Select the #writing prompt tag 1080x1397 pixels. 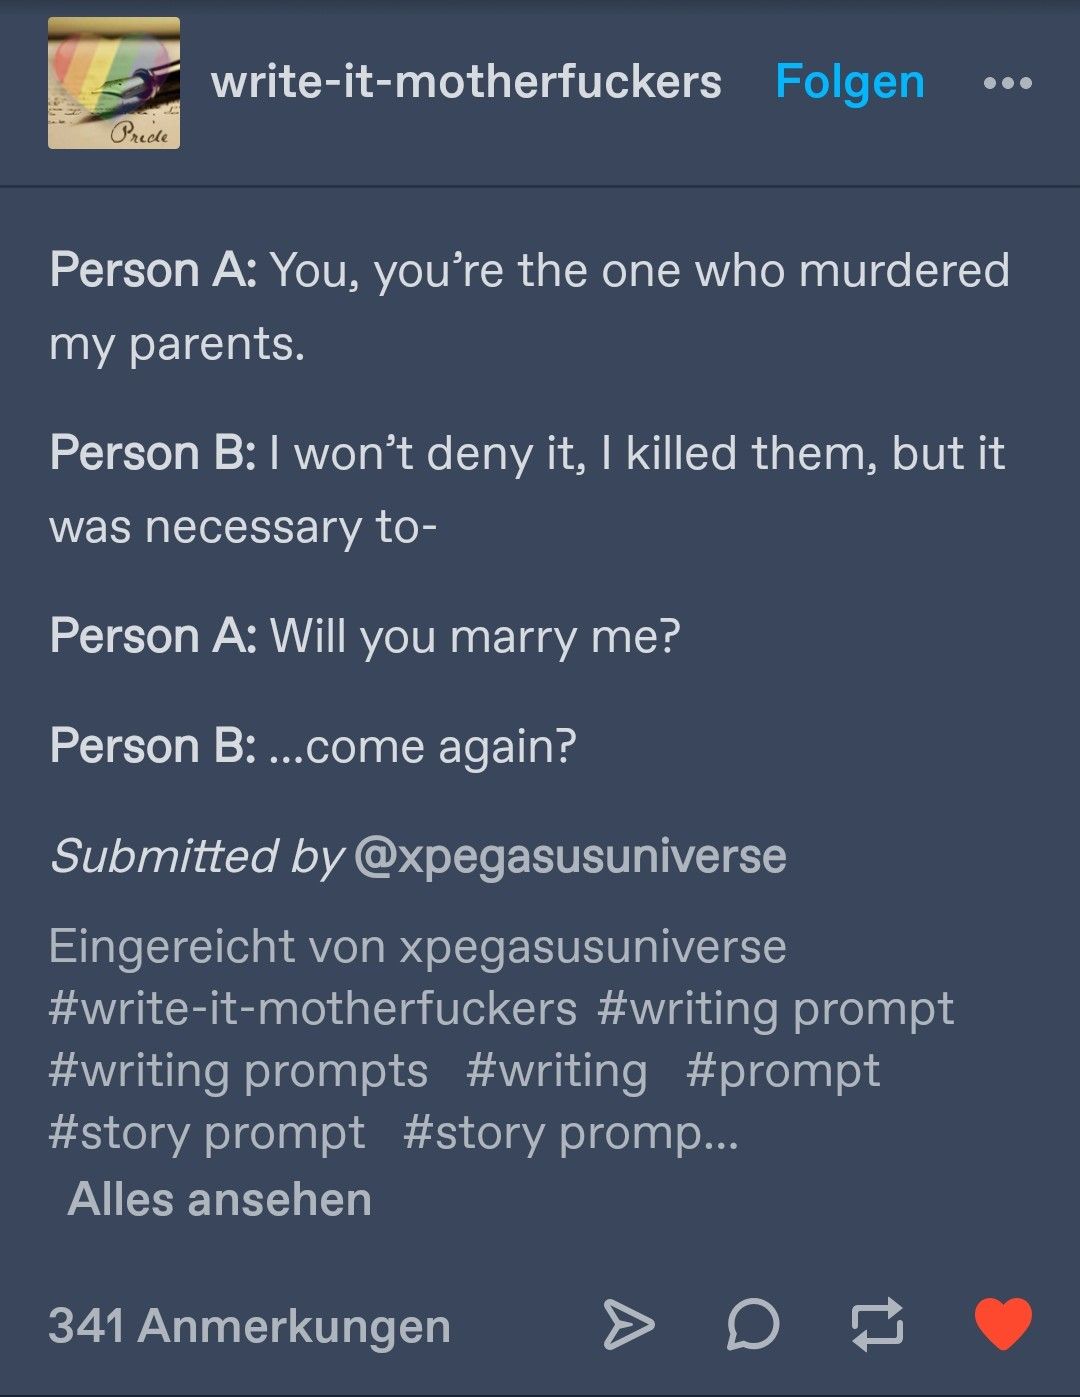coord(775,1009)
